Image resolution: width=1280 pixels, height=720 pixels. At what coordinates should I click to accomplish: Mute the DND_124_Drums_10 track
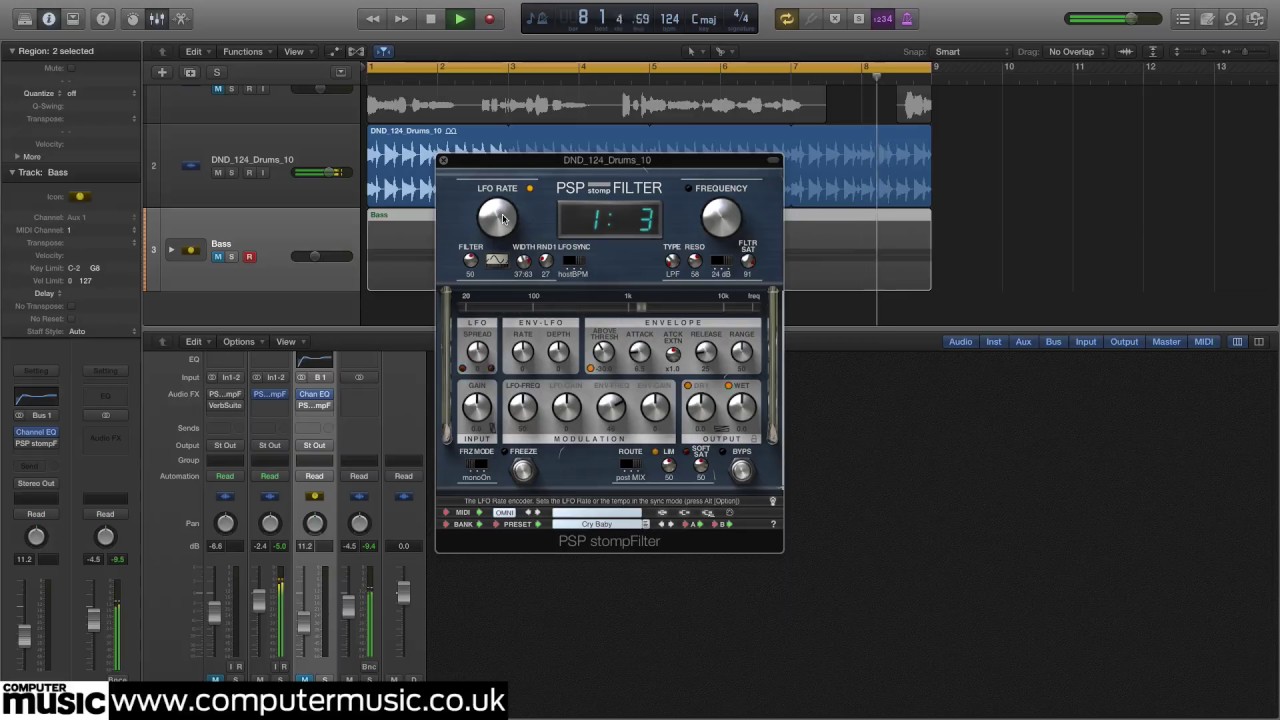[x=218, y=173]
